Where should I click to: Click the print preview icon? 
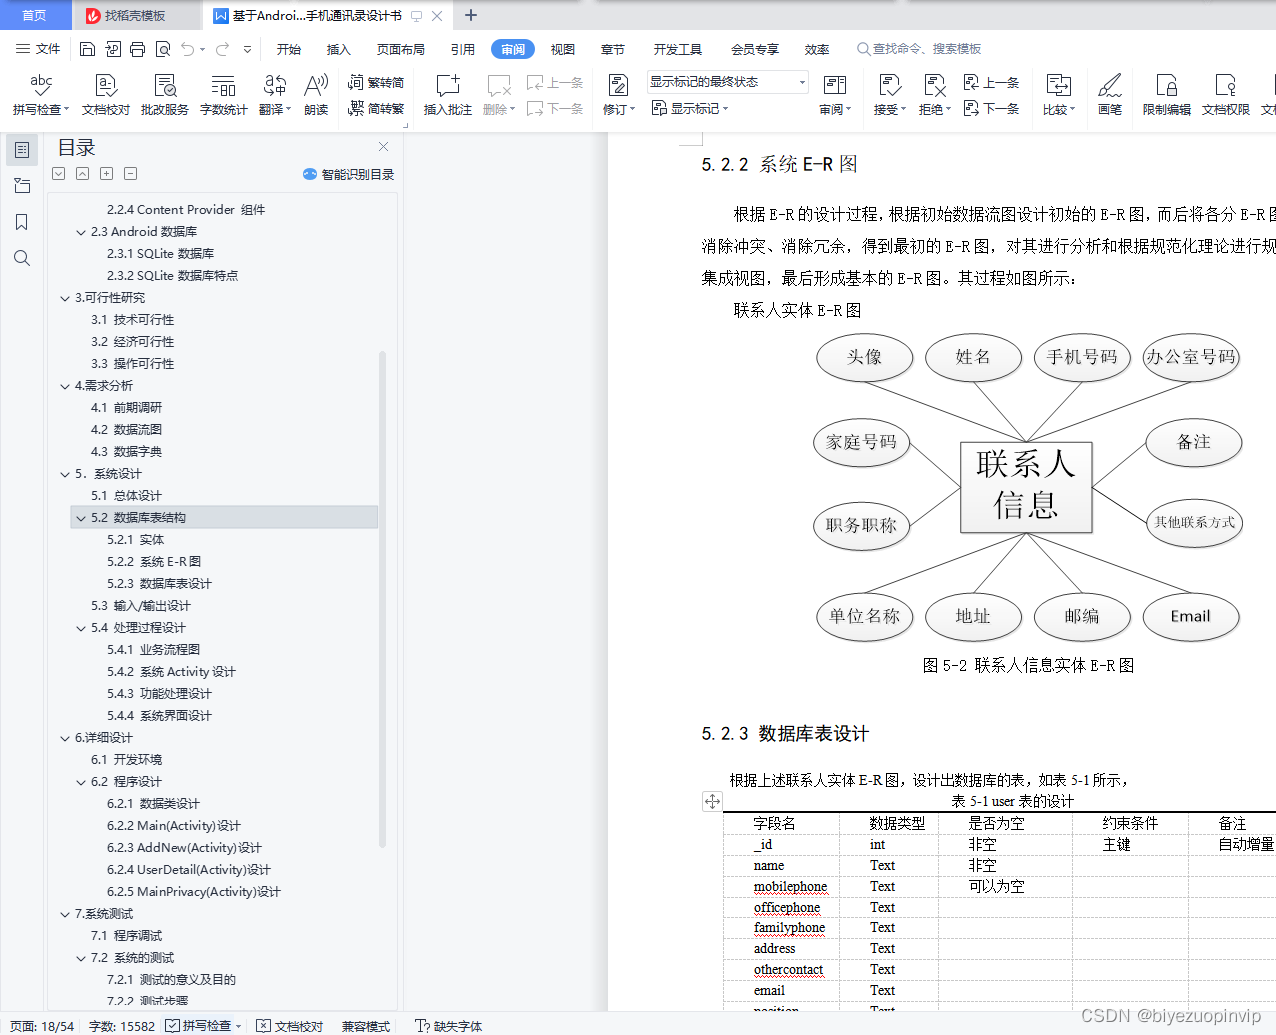tap(162, 49)
